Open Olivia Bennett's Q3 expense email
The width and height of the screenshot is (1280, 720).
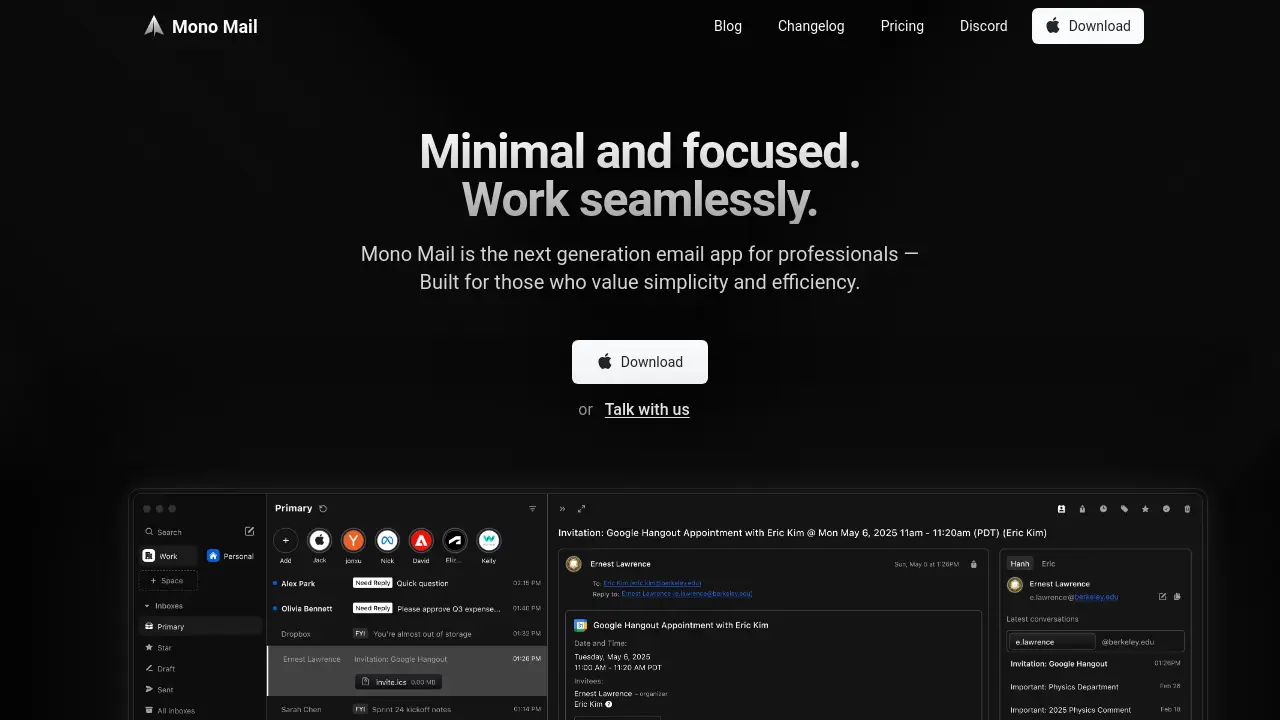coord(407,608)
